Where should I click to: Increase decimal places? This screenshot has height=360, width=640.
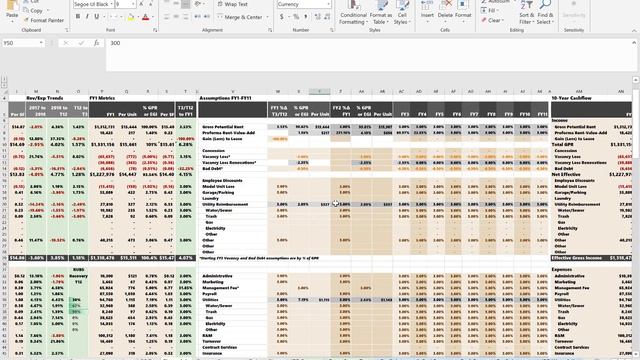point(318,17)
